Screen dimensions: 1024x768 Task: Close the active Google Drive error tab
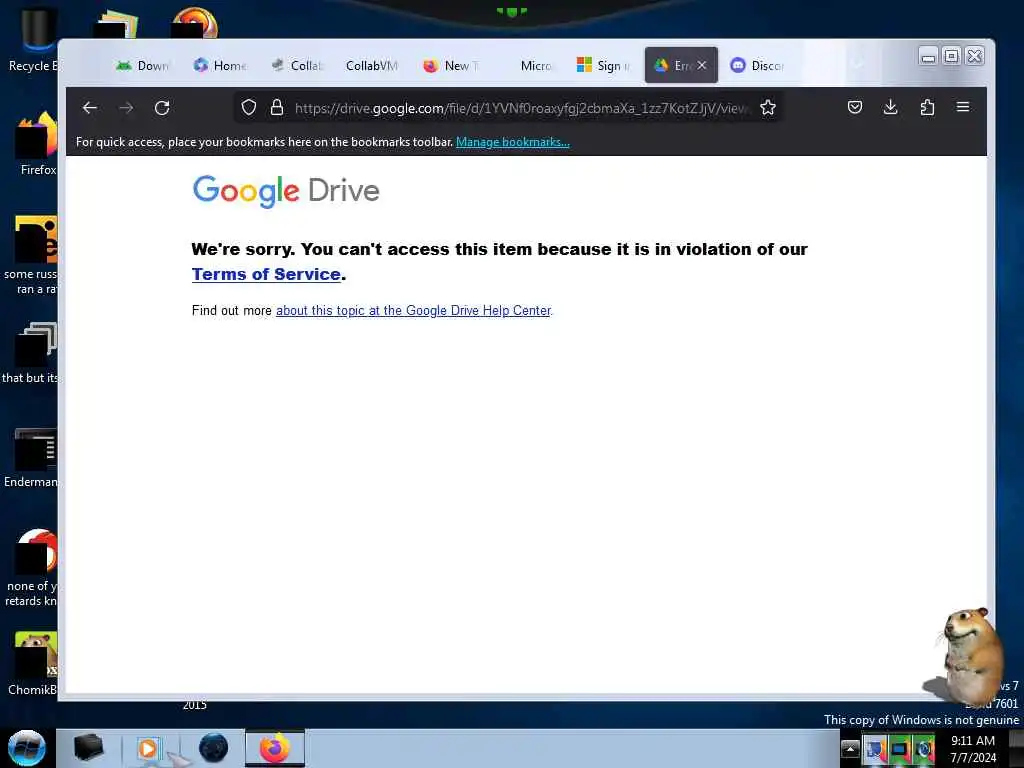[701, 65]
